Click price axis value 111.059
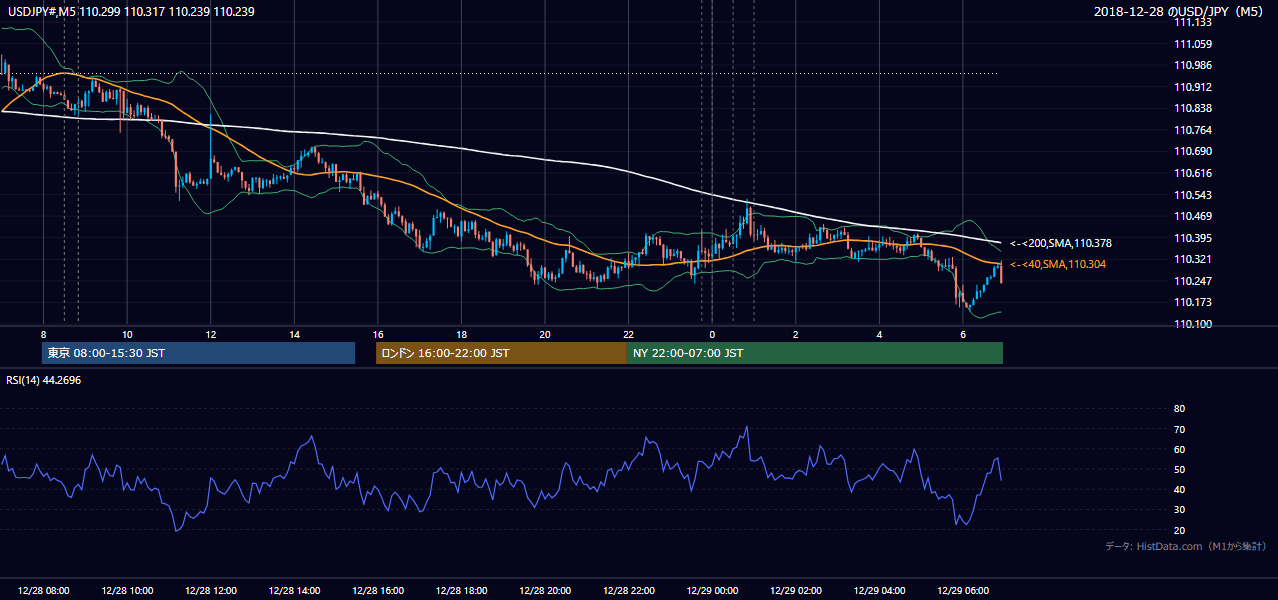1278x600 pixels. pyautogui.click(x=1192, y=44)
